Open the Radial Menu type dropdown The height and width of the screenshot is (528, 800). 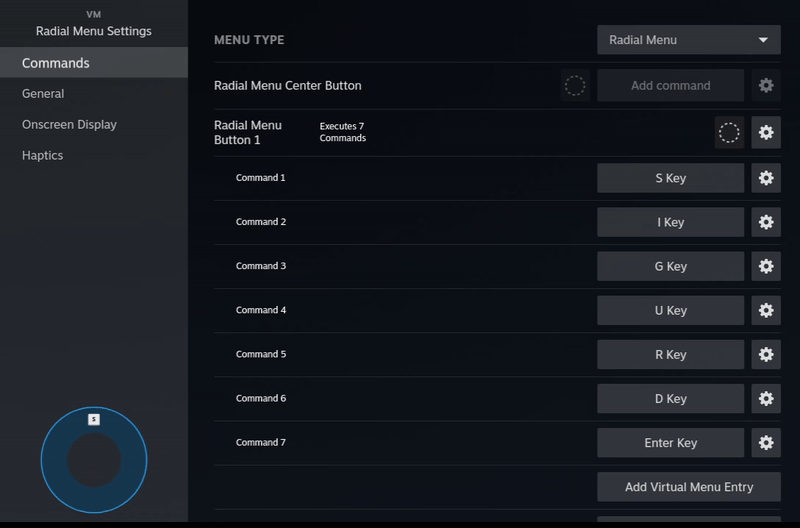[688, 40]
